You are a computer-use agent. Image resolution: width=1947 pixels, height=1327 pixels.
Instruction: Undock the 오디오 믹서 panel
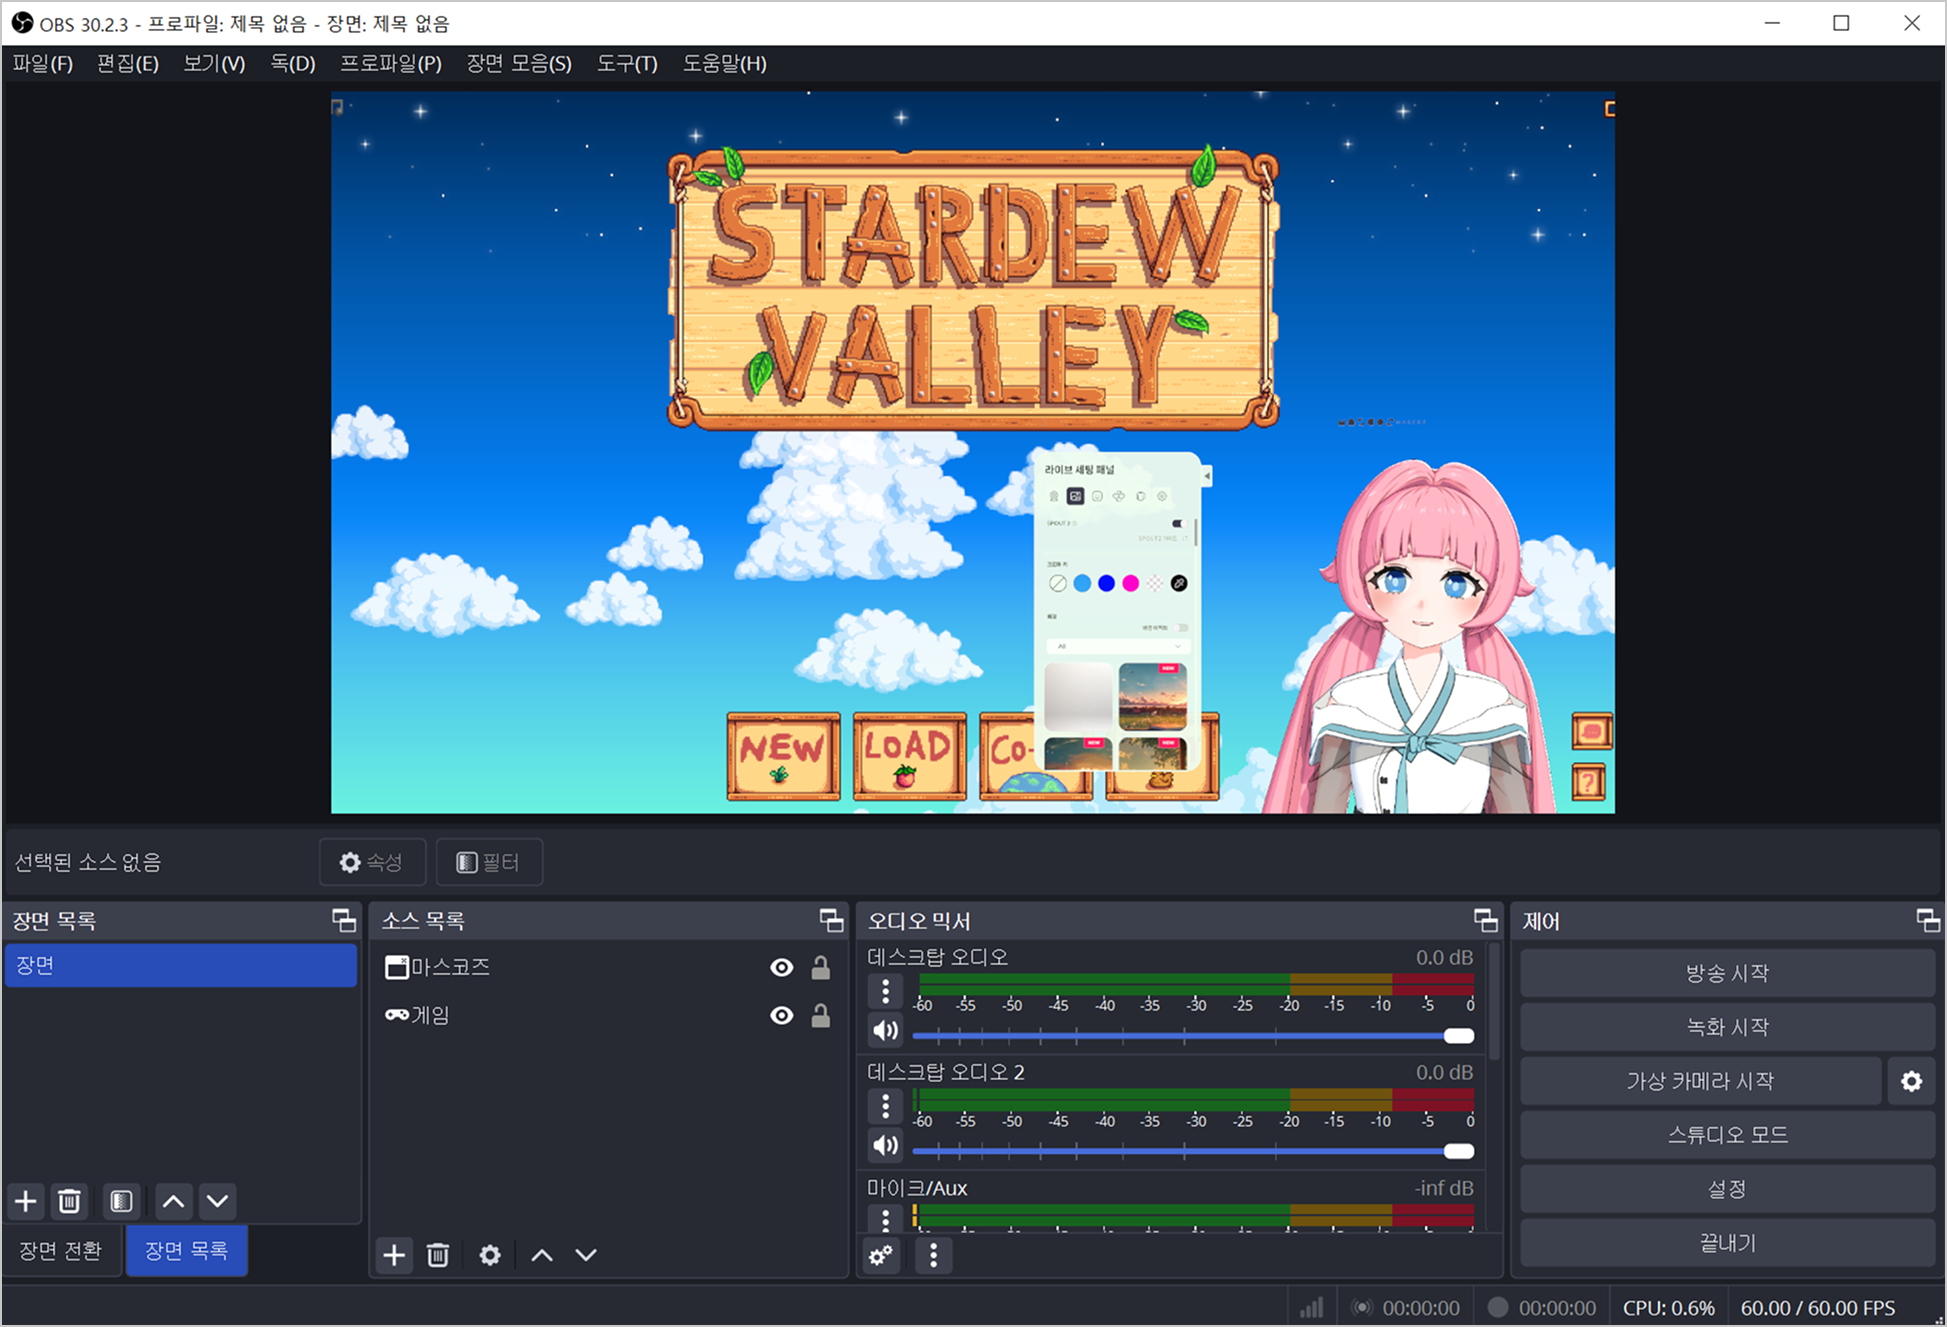(x=1485, y=920)
